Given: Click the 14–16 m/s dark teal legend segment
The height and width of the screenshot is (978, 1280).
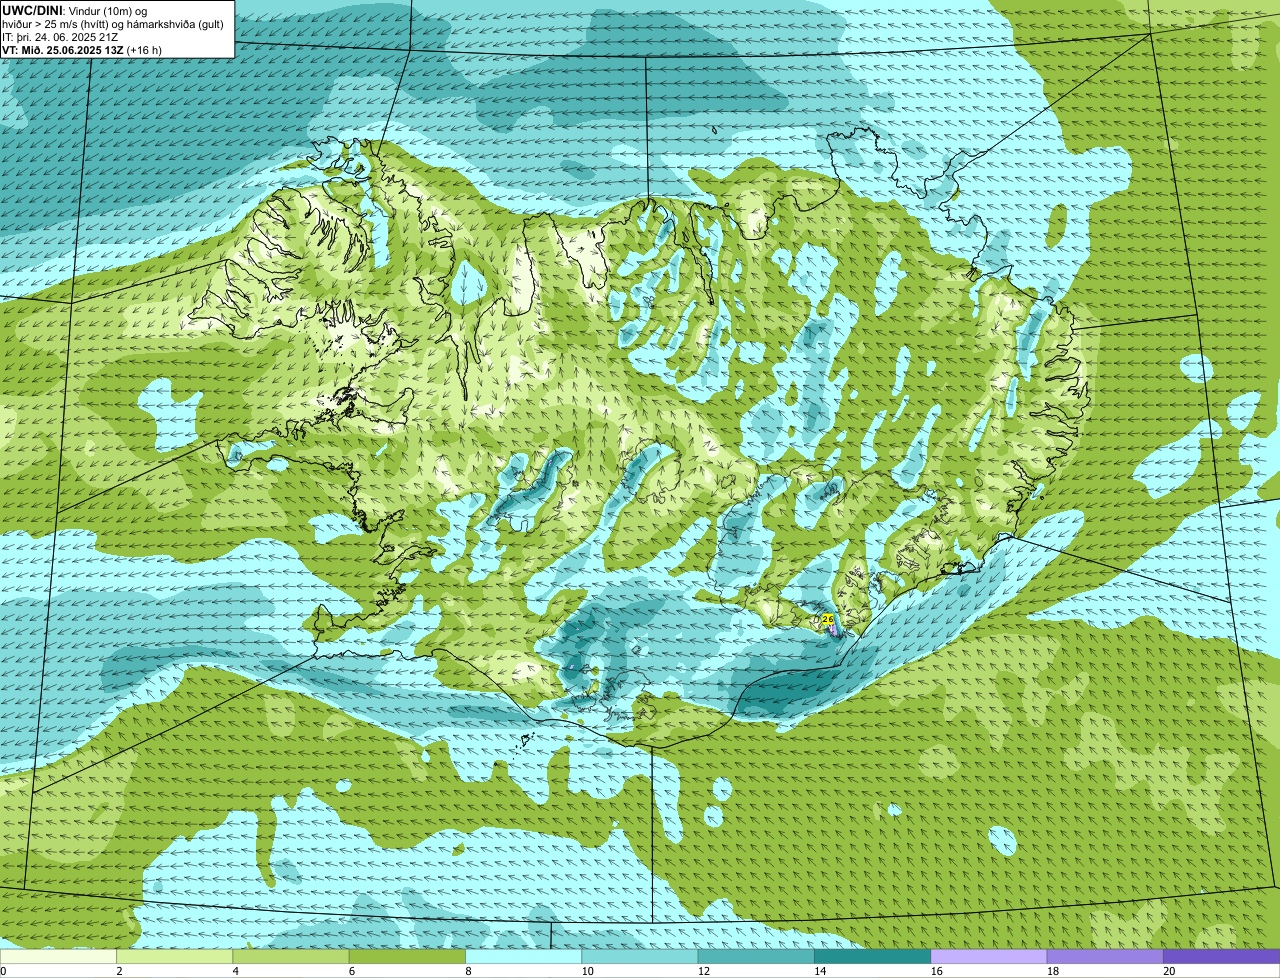Looking at the screenshot, I should [872, 956].
